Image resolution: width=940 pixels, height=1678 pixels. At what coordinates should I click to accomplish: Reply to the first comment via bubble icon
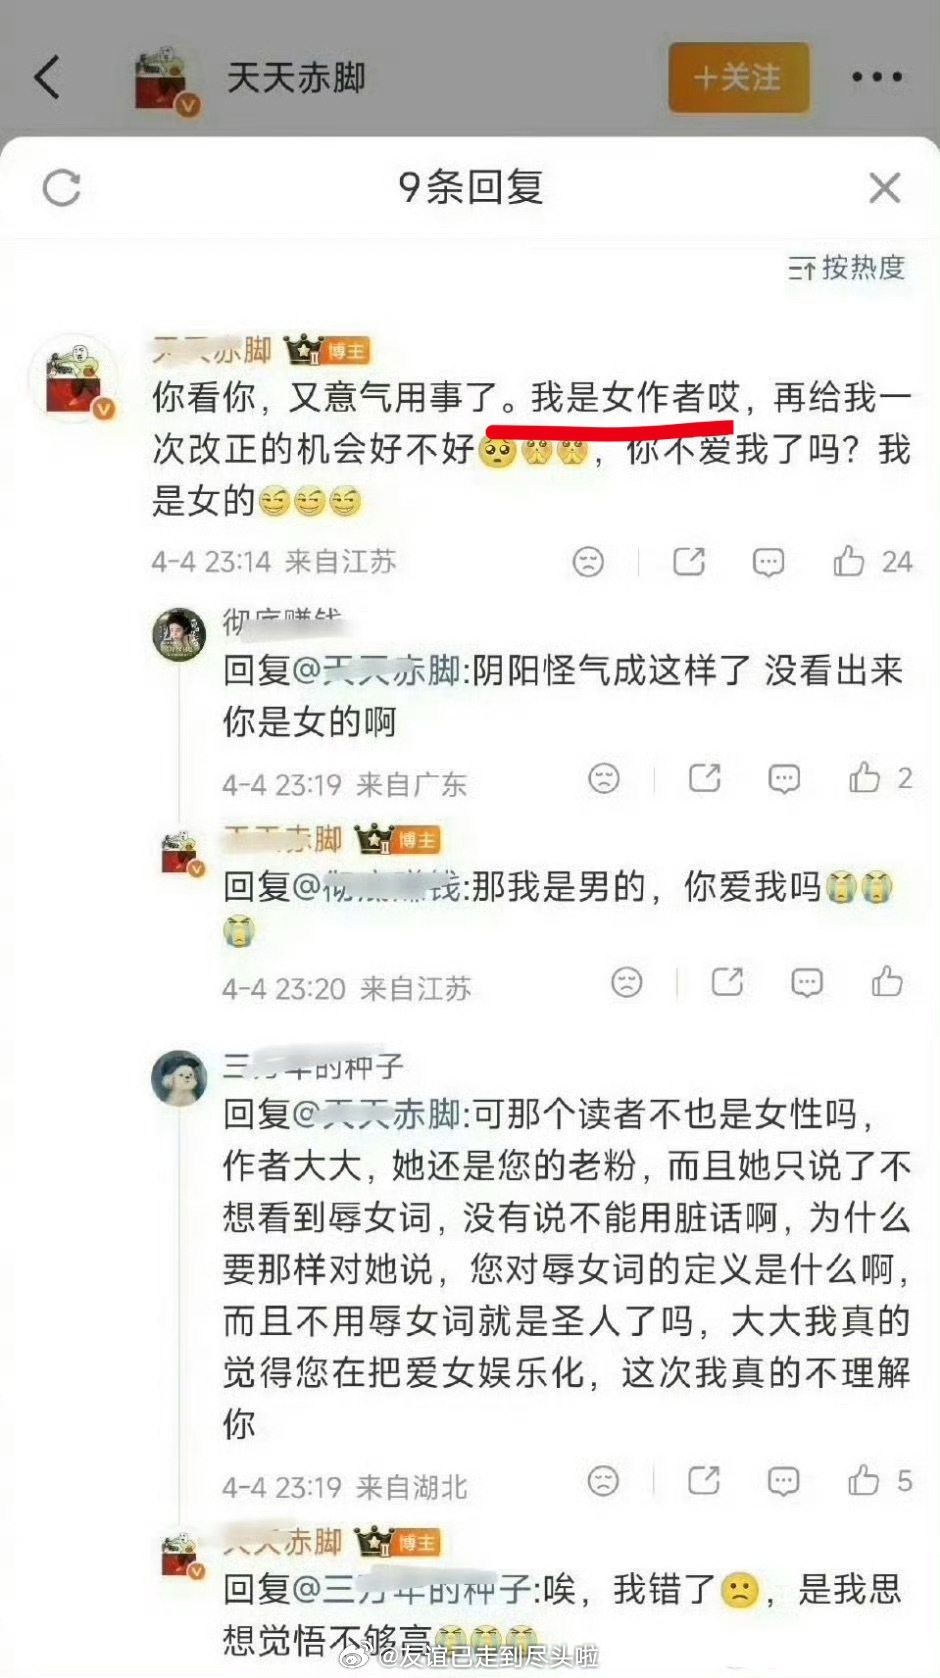[768, 562]
